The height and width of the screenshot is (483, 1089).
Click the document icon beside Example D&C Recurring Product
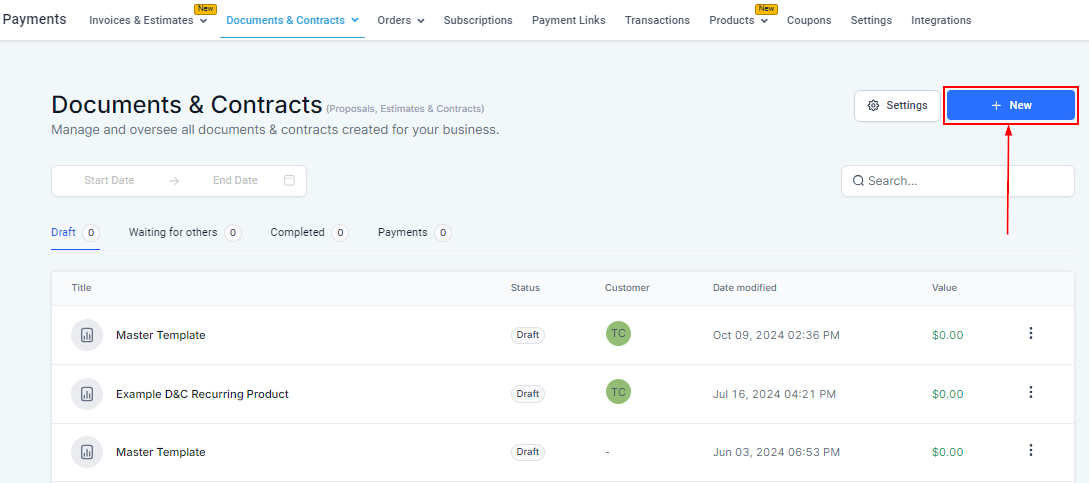[x=87, y=394]
